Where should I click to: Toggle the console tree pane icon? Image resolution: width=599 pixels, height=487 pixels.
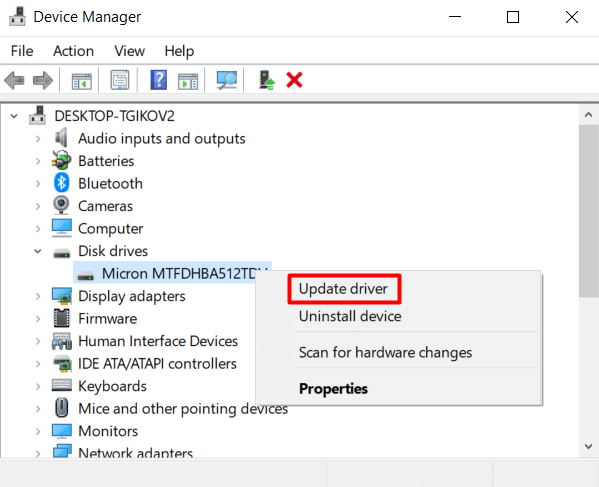point(82,81)
